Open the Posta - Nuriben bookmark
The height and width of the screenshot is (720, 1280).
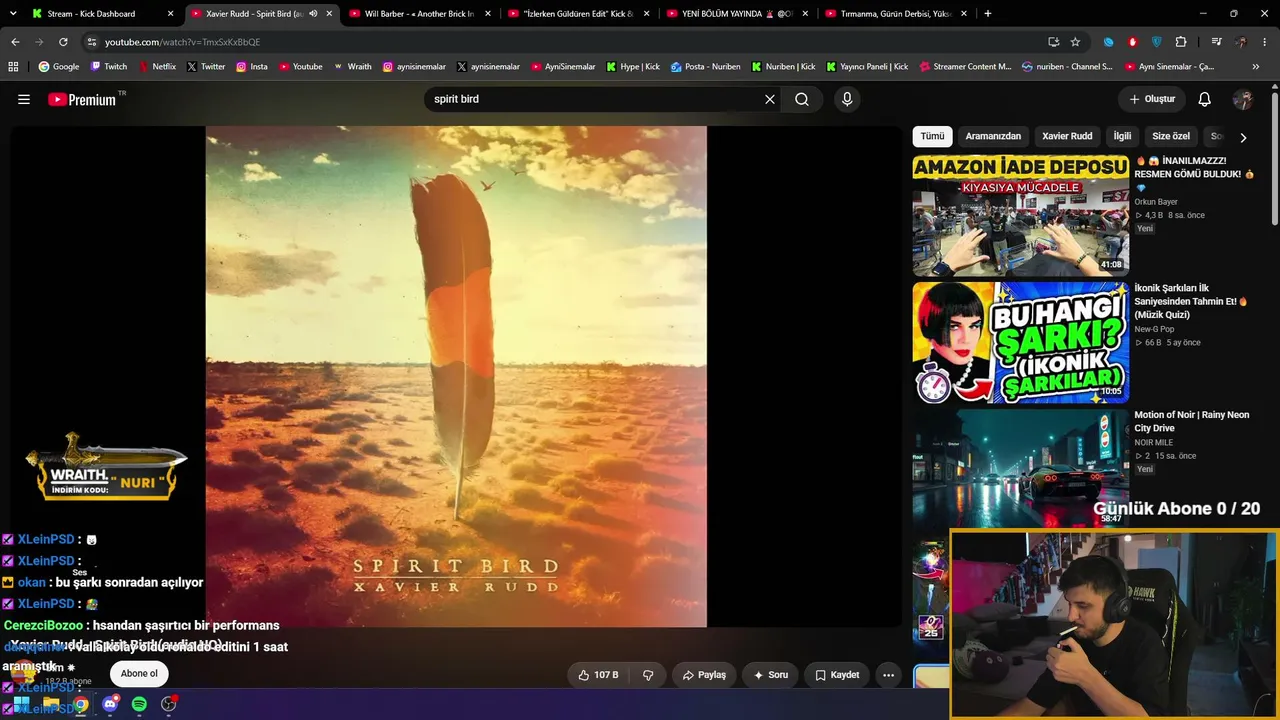click(x=706, y=67)
